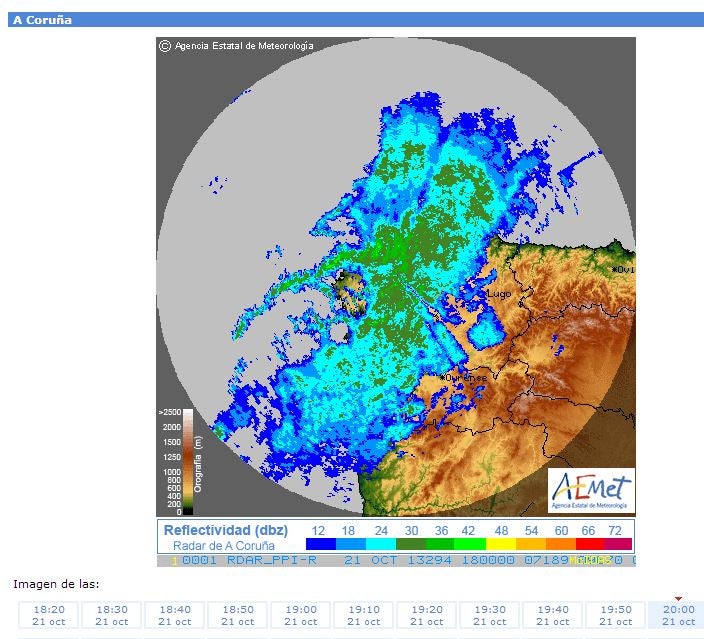
Task: Click the red marker above the 20:00 slot
Action: point(678,598)
